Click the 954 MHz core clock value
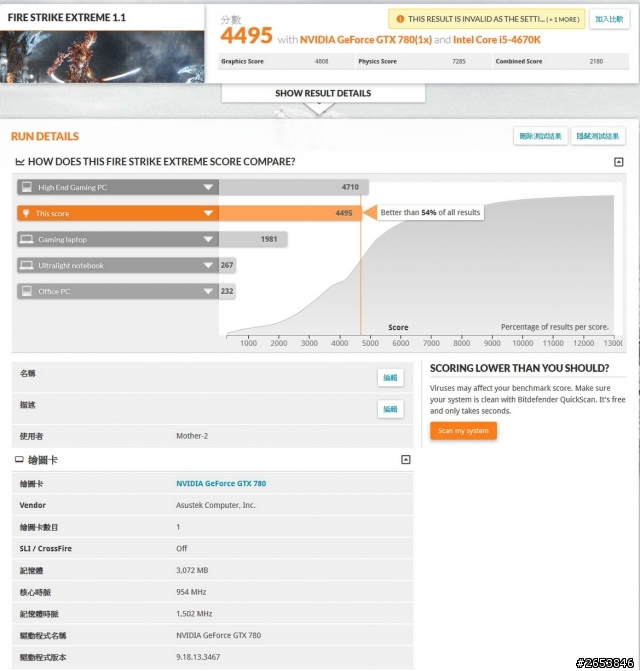640x671 pixels. point(191,592)
